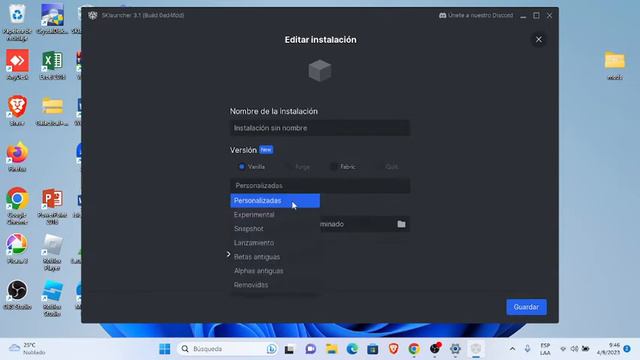The width and height of the screenshot is (640, 360).
Task: Open Task View from the taskbar
Action: point(289,349)
